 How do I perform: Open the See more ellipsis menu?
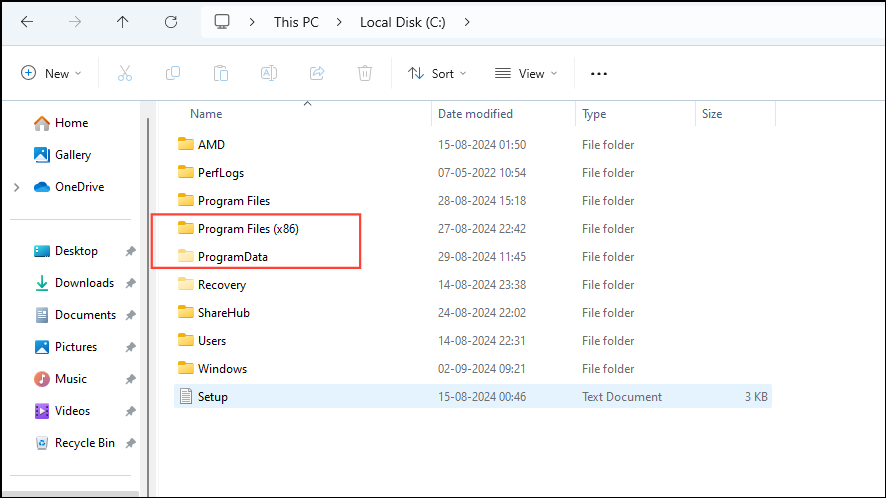point(599,73)
